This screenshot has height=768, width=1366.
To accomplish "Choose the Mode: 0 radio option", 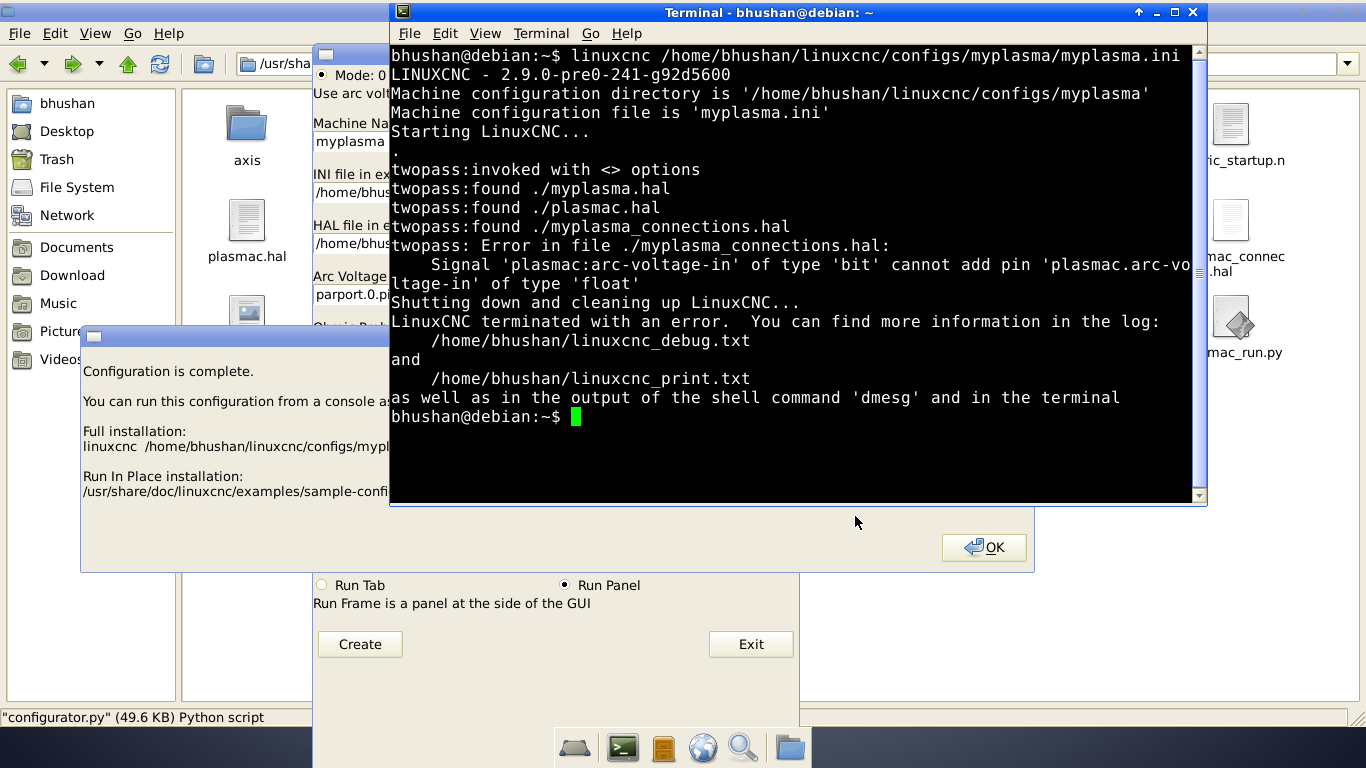I will tap(322, 75).
